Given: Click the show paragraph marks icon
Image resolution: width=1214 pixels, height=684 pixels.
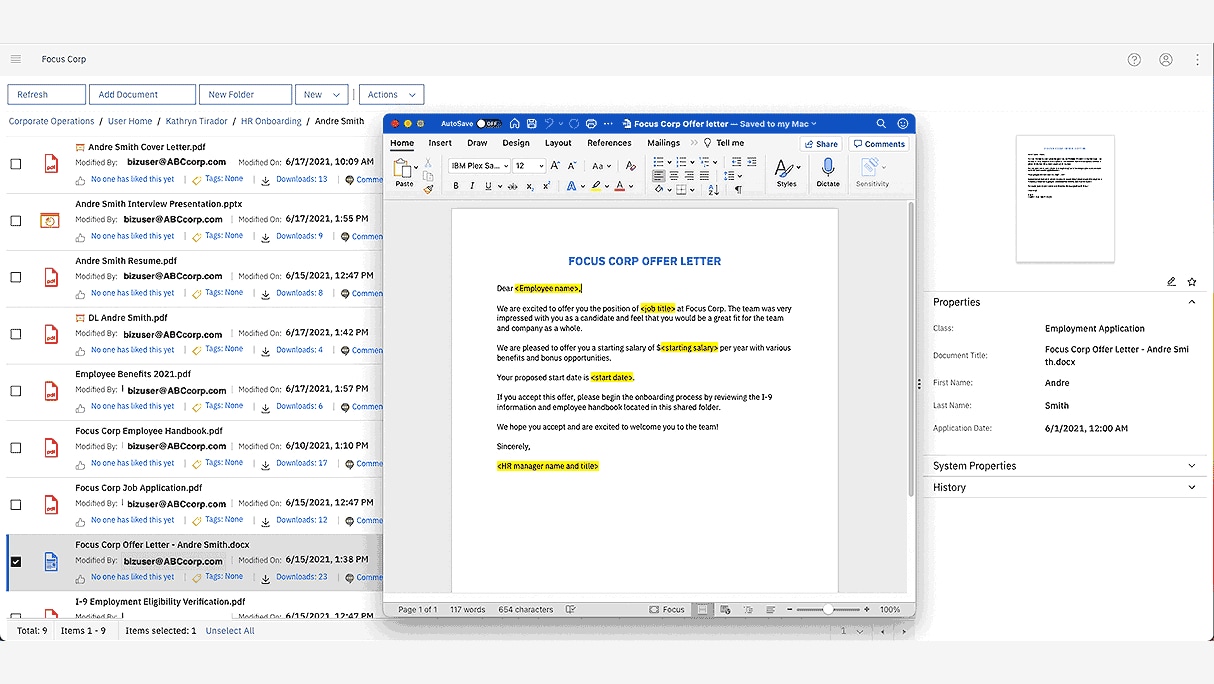Looking at the screenshot, I should pyautogui.click(x=738, y=189).
